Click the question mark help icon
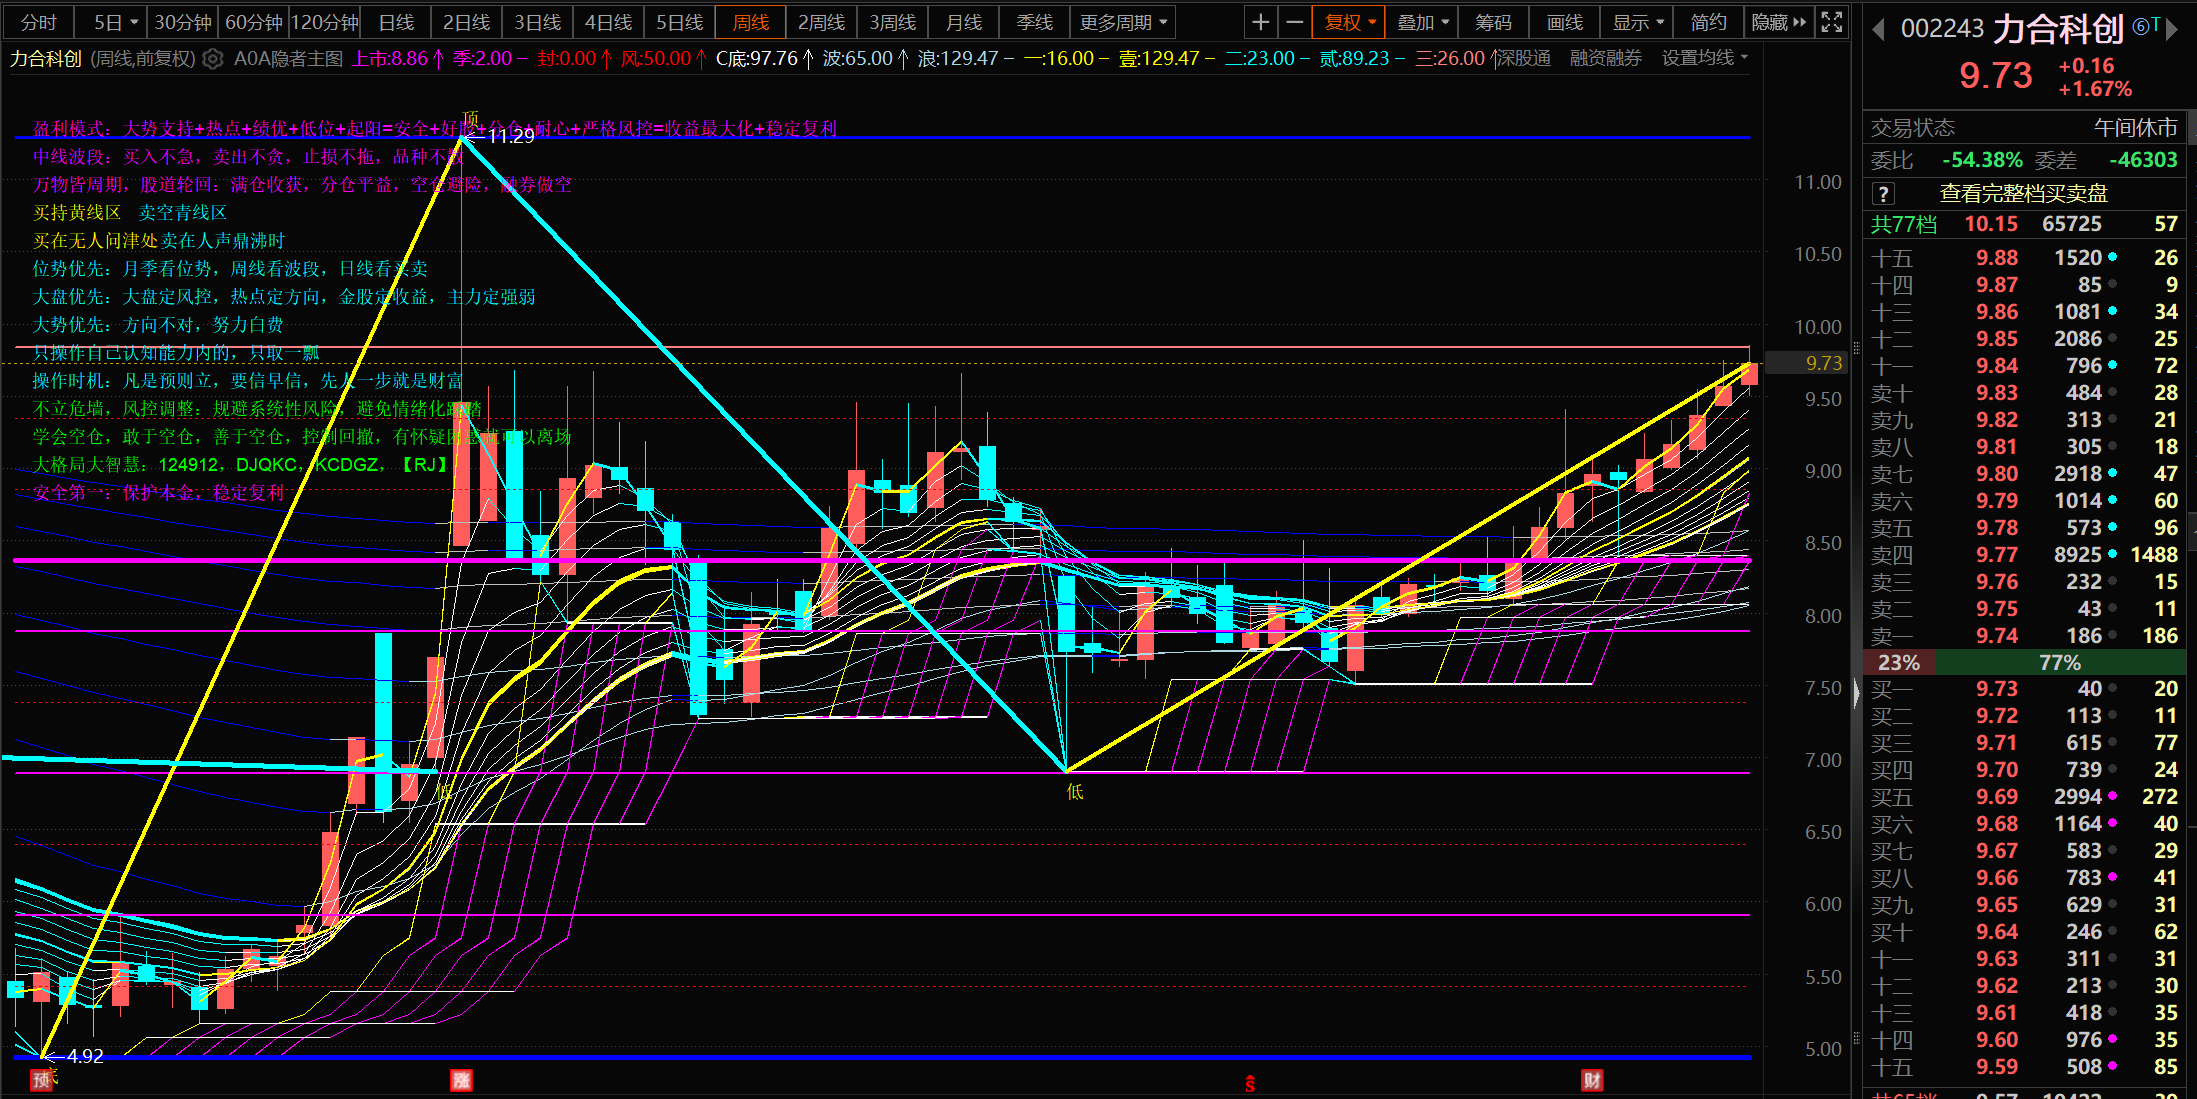Screen dimensions: 2197x1099 coord(1883,194)
